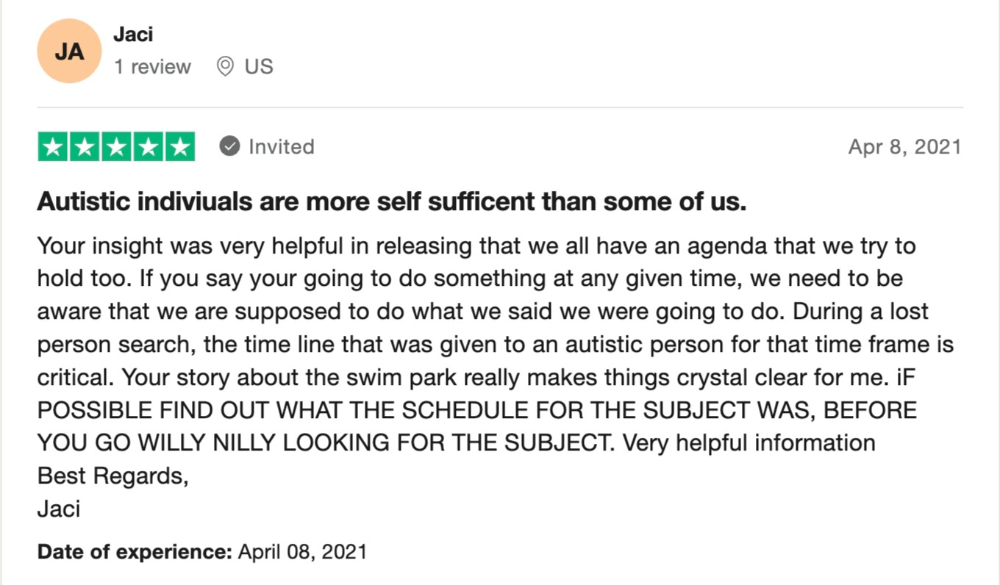The image size is (1000, 585).
Task: Click the "Date of experience:" bold label
Action: point(135,551)
